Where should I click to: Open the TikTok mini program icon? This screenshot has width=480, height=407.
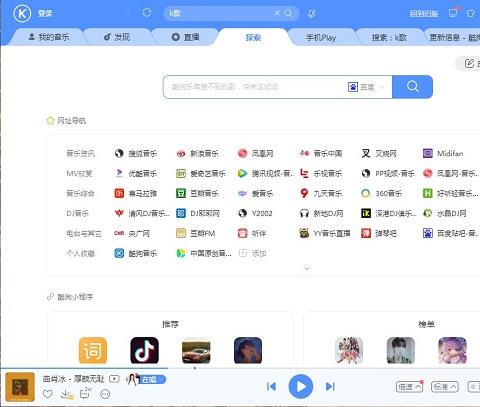(x=144, y=350)
